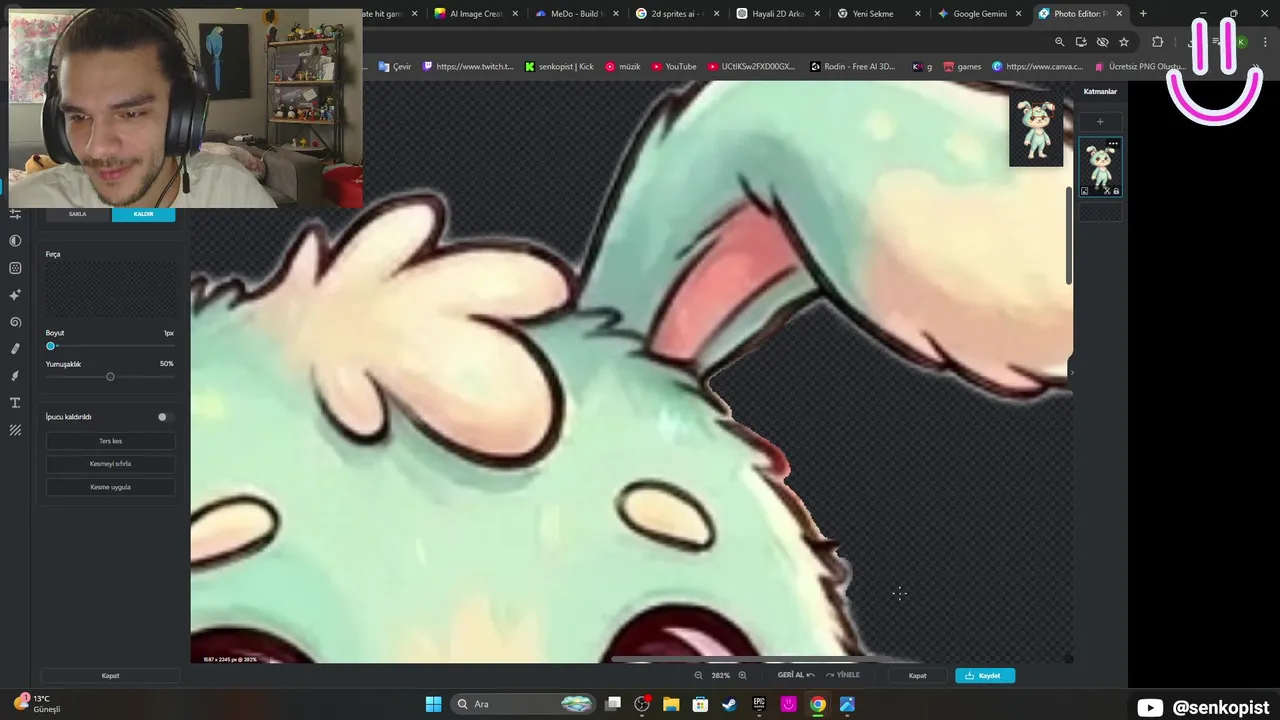Open Chrome from the taskbar
Screen dimensions: 1280x720
818,704
